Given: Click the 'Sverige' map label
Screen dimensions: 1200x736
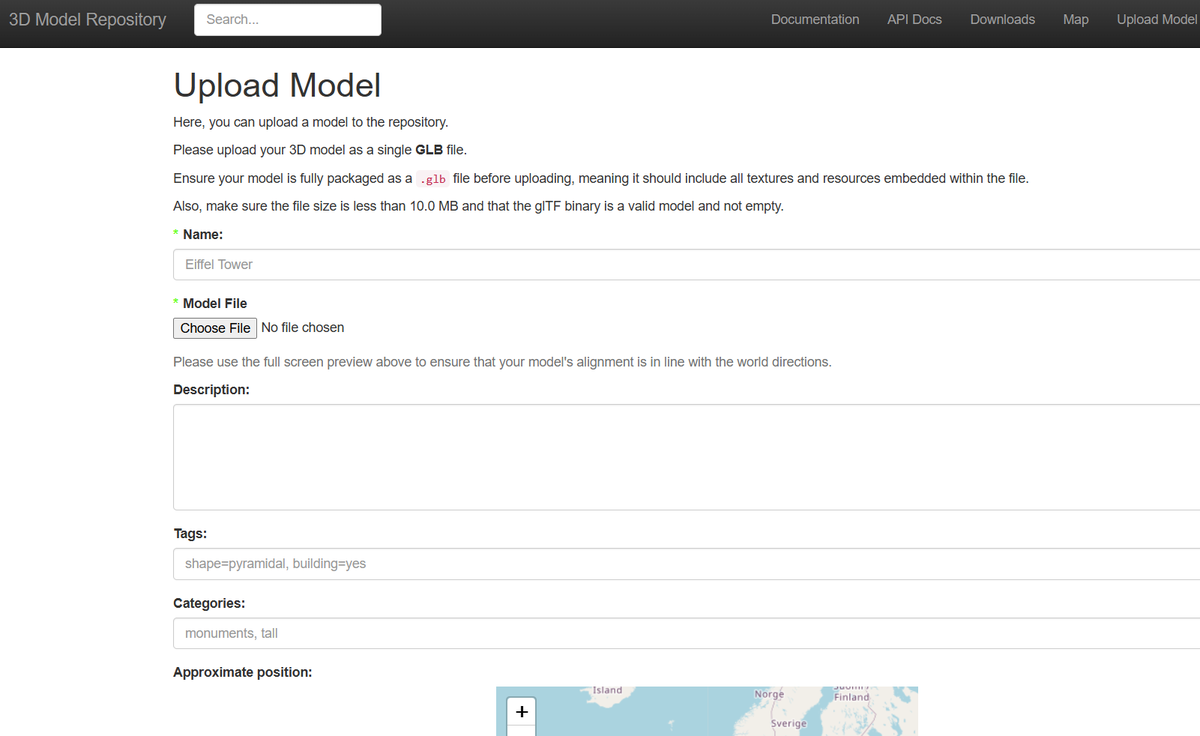Looking at the screenshot, I should click(789, 723).
